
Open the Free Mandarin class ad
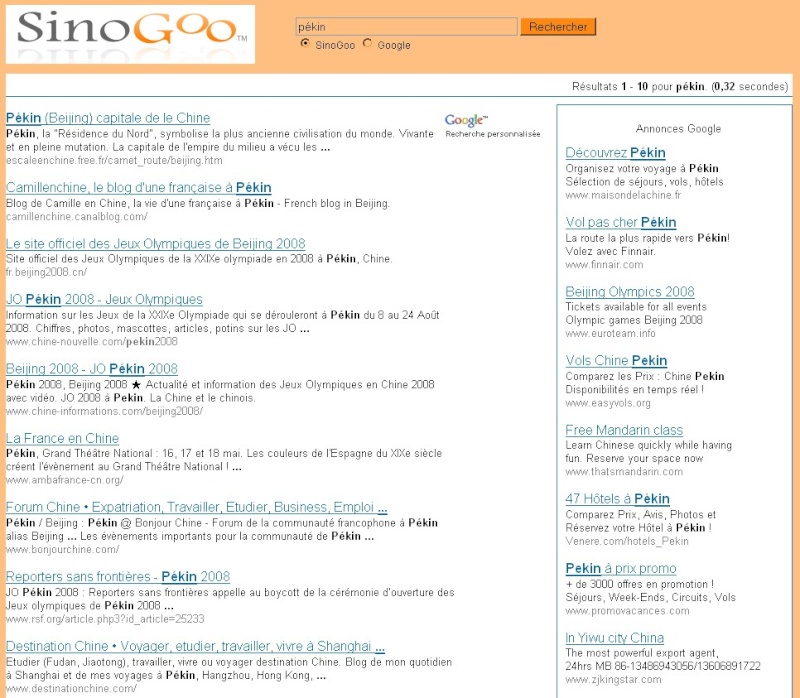[x=624, y=430]
